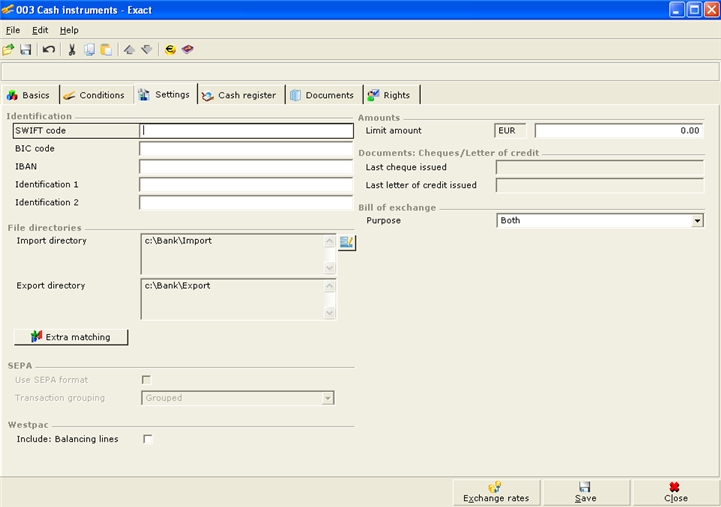Open Exchange rates from the bottom bar
This screenshot has height=507, width=721.
[x=495, y=492]
